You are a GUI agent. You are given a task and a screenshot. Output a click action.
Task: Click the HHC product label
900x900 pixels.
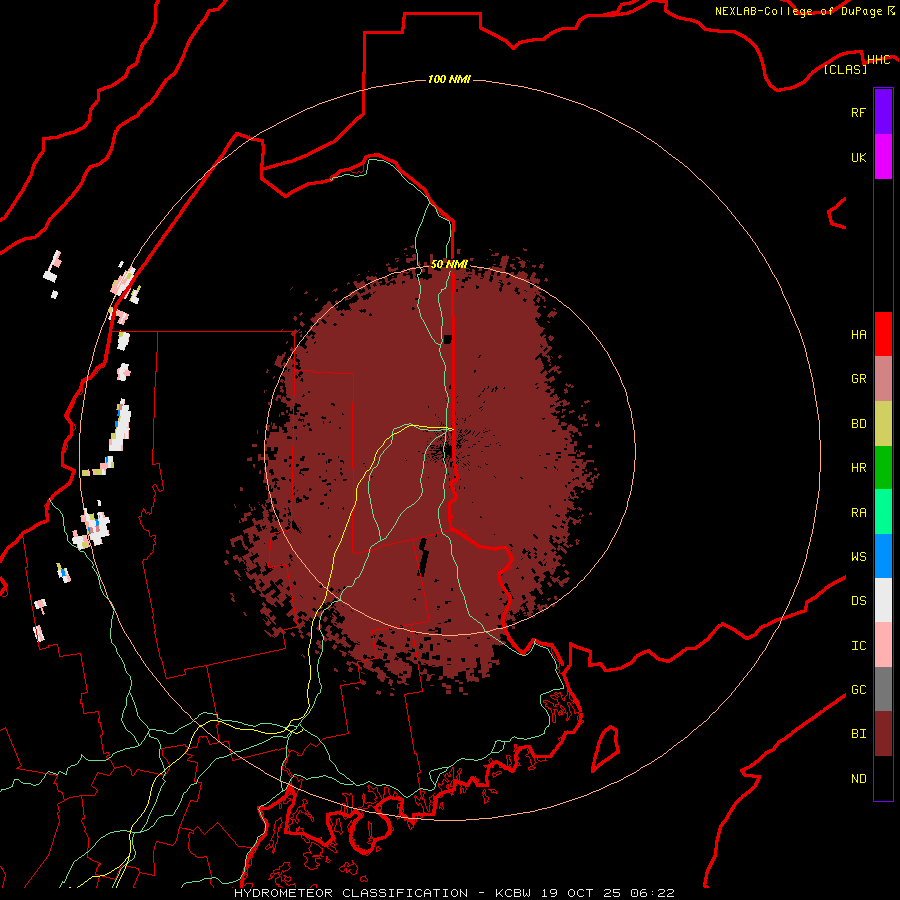point(878,60)
